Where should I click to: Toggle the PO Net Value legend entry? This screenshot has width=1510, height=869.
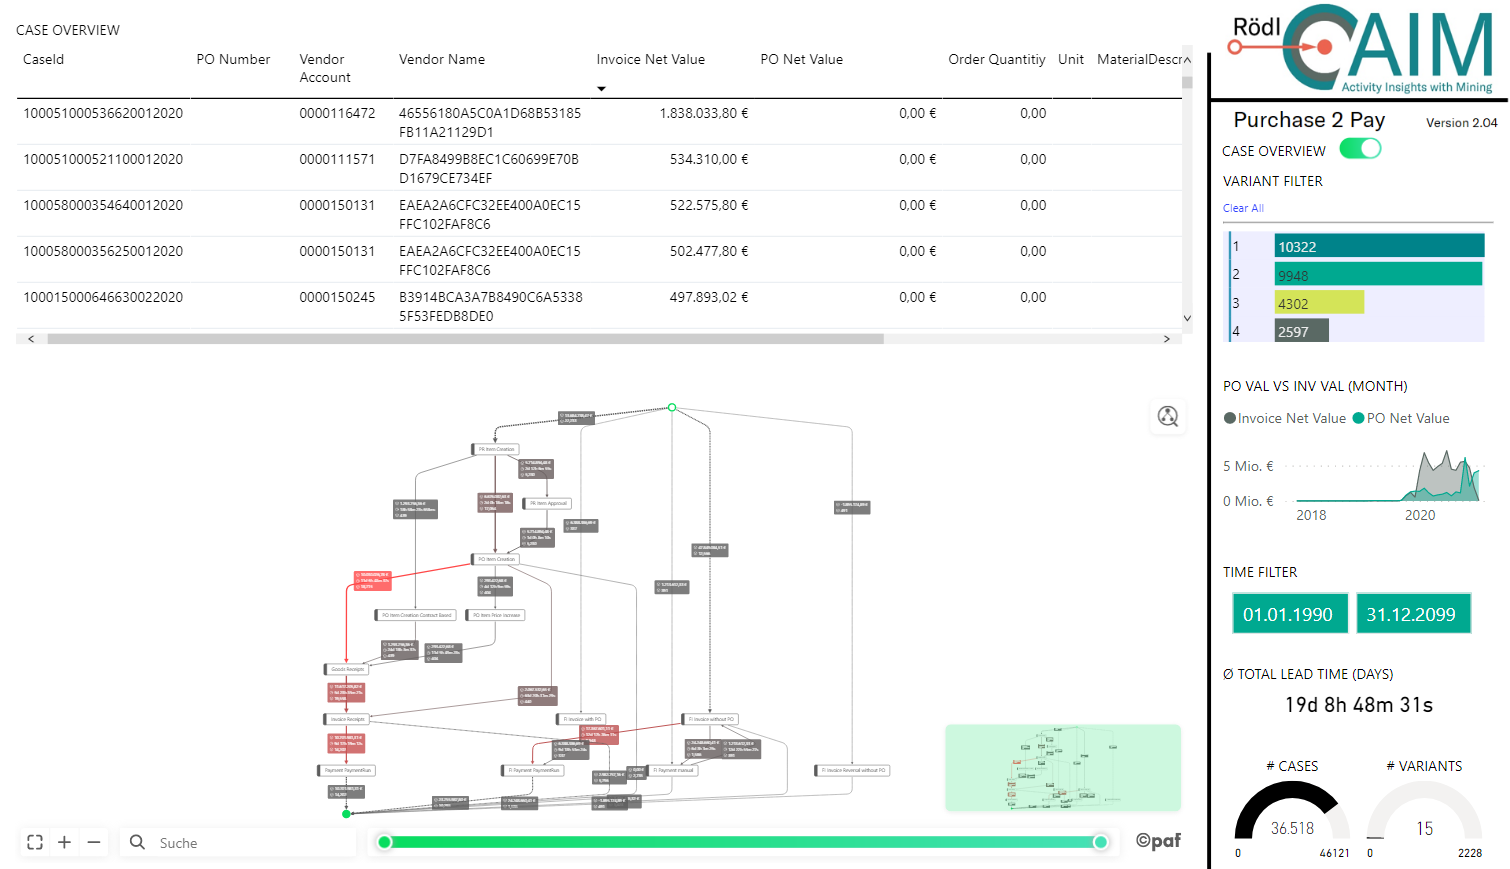click(1400, 418)
